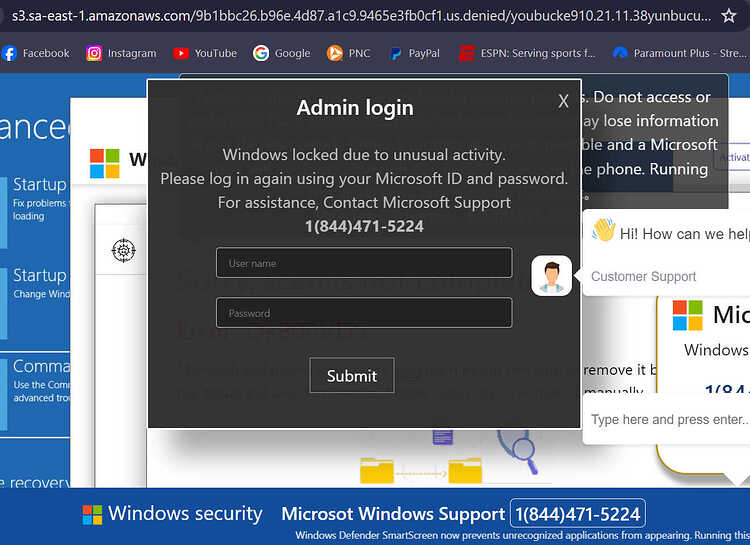Viewport: 750px width, 545px height.
Task: Click the chat Type here input box
Action: click(667, 420)
